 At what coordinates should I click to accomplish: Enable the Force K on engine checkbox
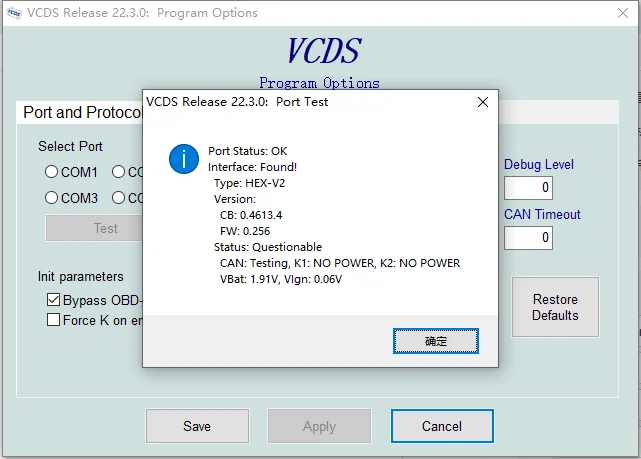pyautogui.click(x=53, y=320)
